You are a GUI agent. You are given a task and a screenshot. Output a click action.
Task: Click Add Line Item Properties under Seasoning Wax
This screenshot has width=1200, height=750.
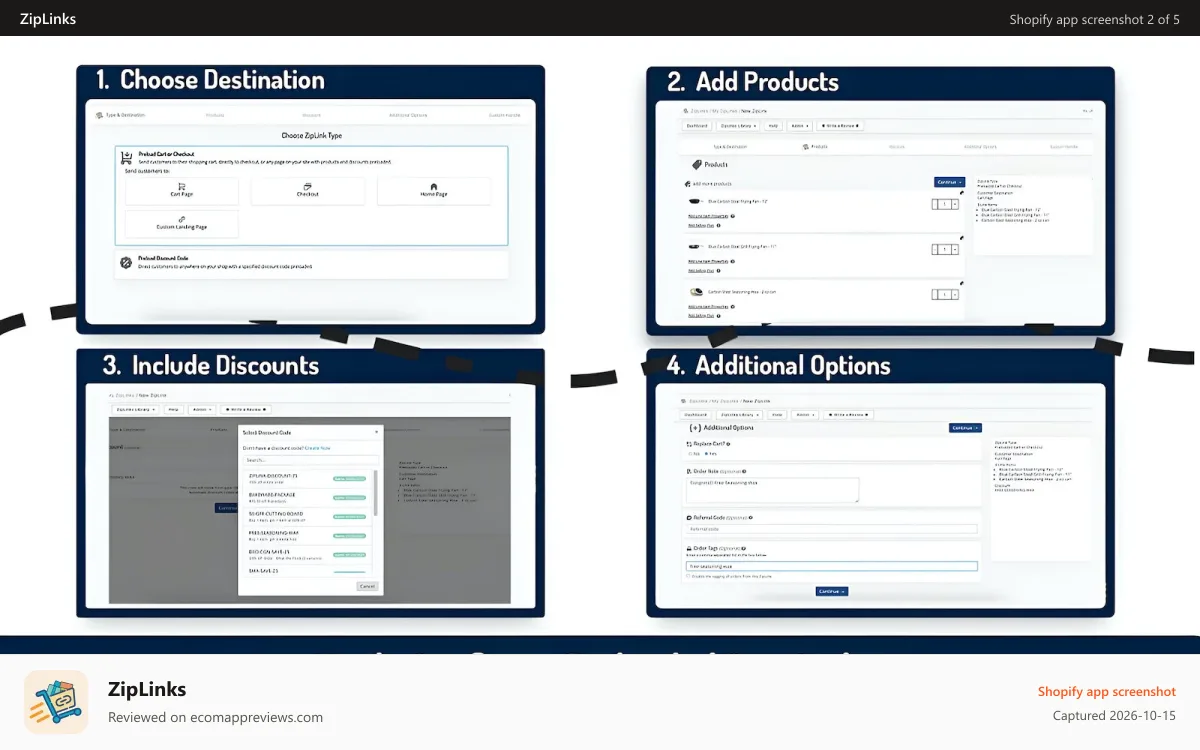pos(708,307)
